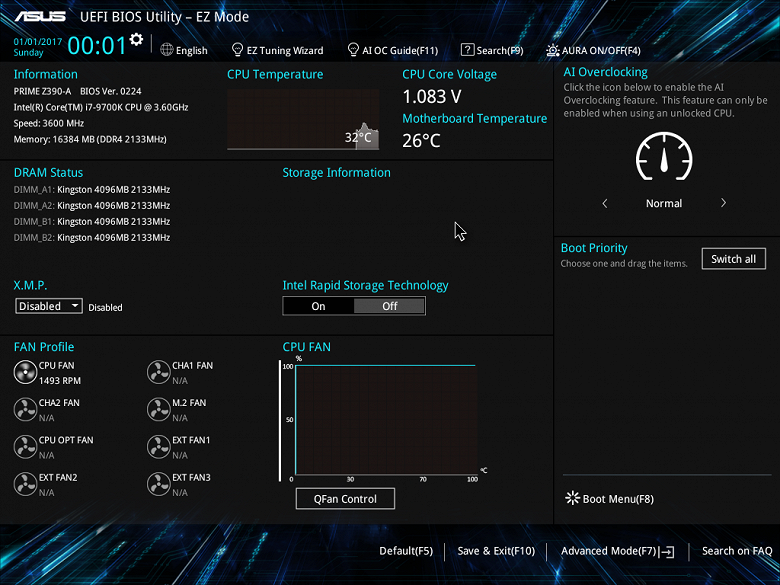Image resolution: width=780 pixels, height=585 pixels.
Task: Open Search on FAQ
Action: click(x=737, y=551)
